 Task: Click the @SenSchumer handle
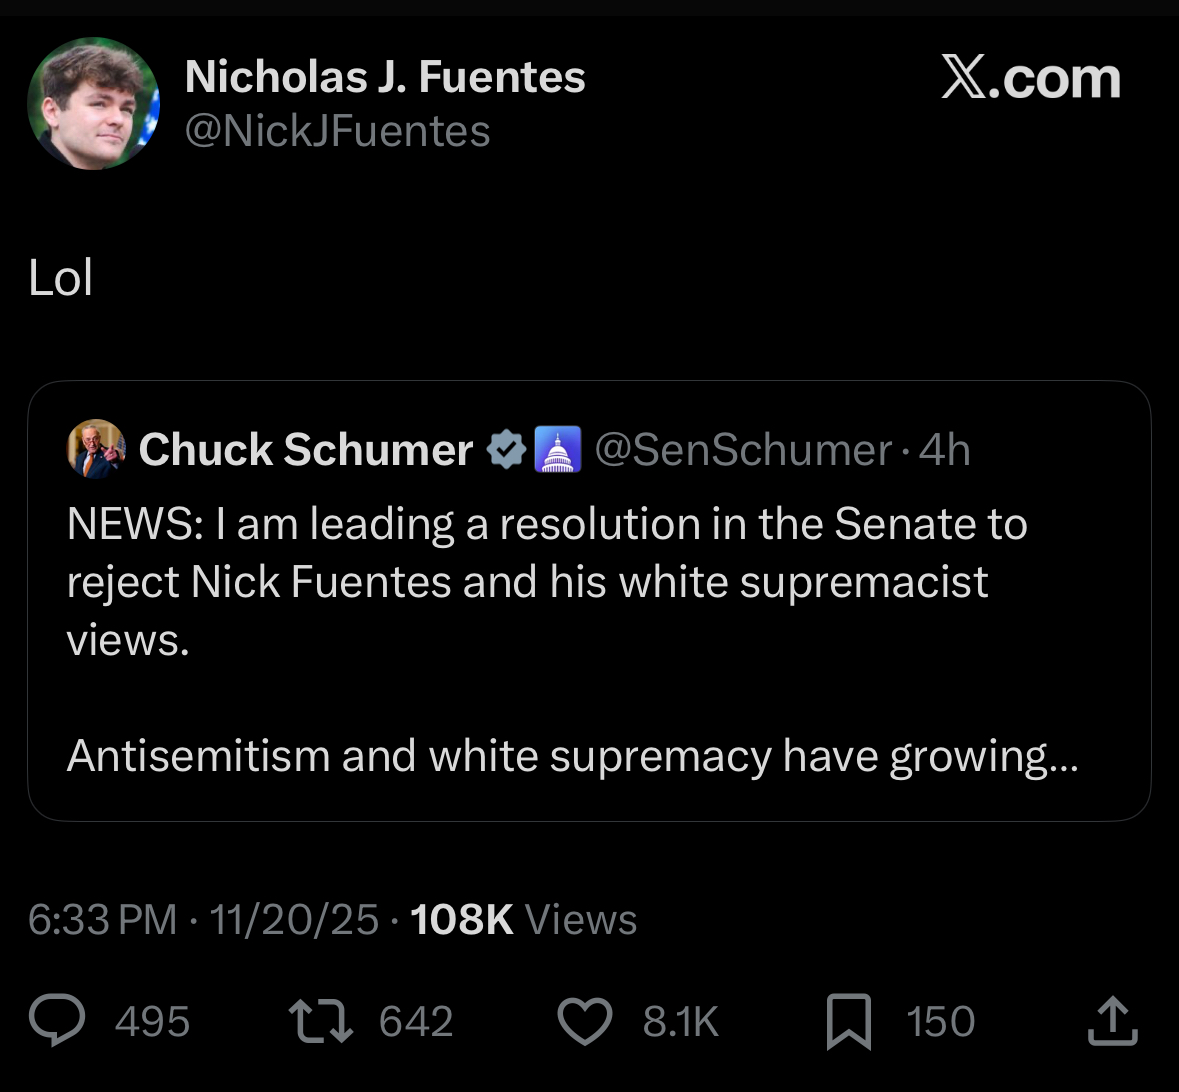point(743,450)
